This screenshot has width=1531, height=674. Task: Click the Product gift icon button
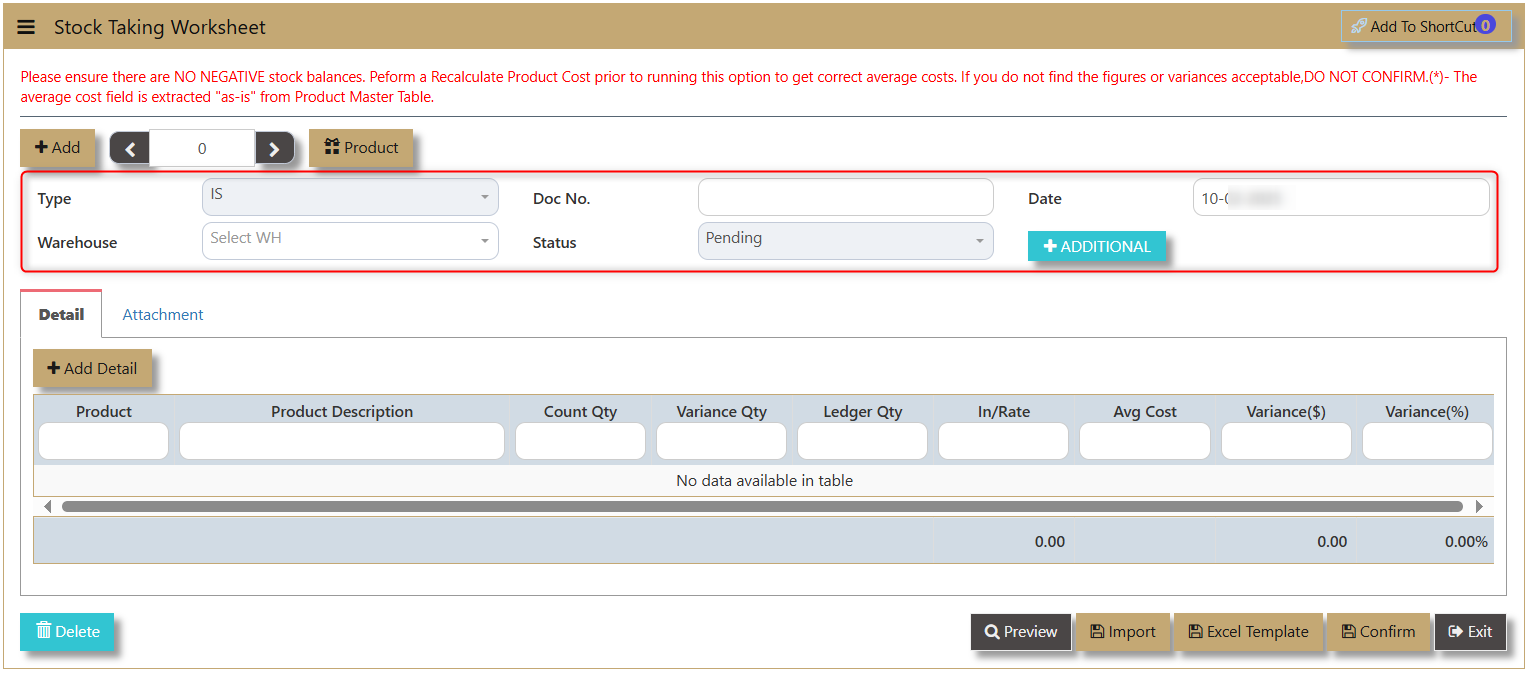tap(361, 148)
